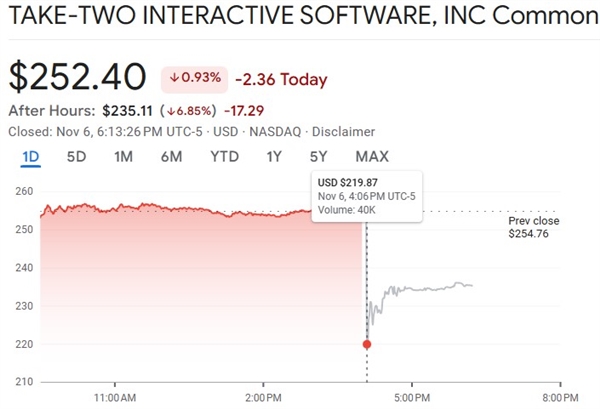Switch to the 1Y chart view

273,156
